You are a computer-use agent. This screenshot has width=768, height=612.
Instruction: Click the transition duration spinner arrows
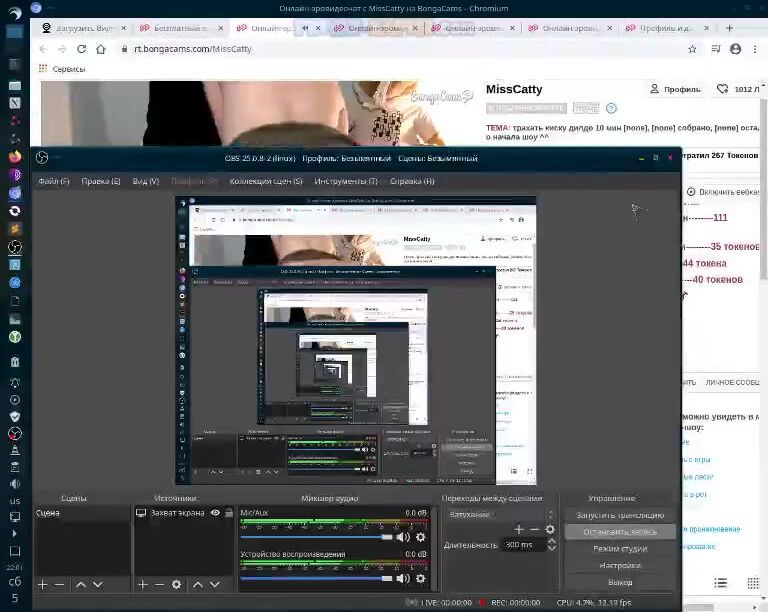click(x=551, y=545)
